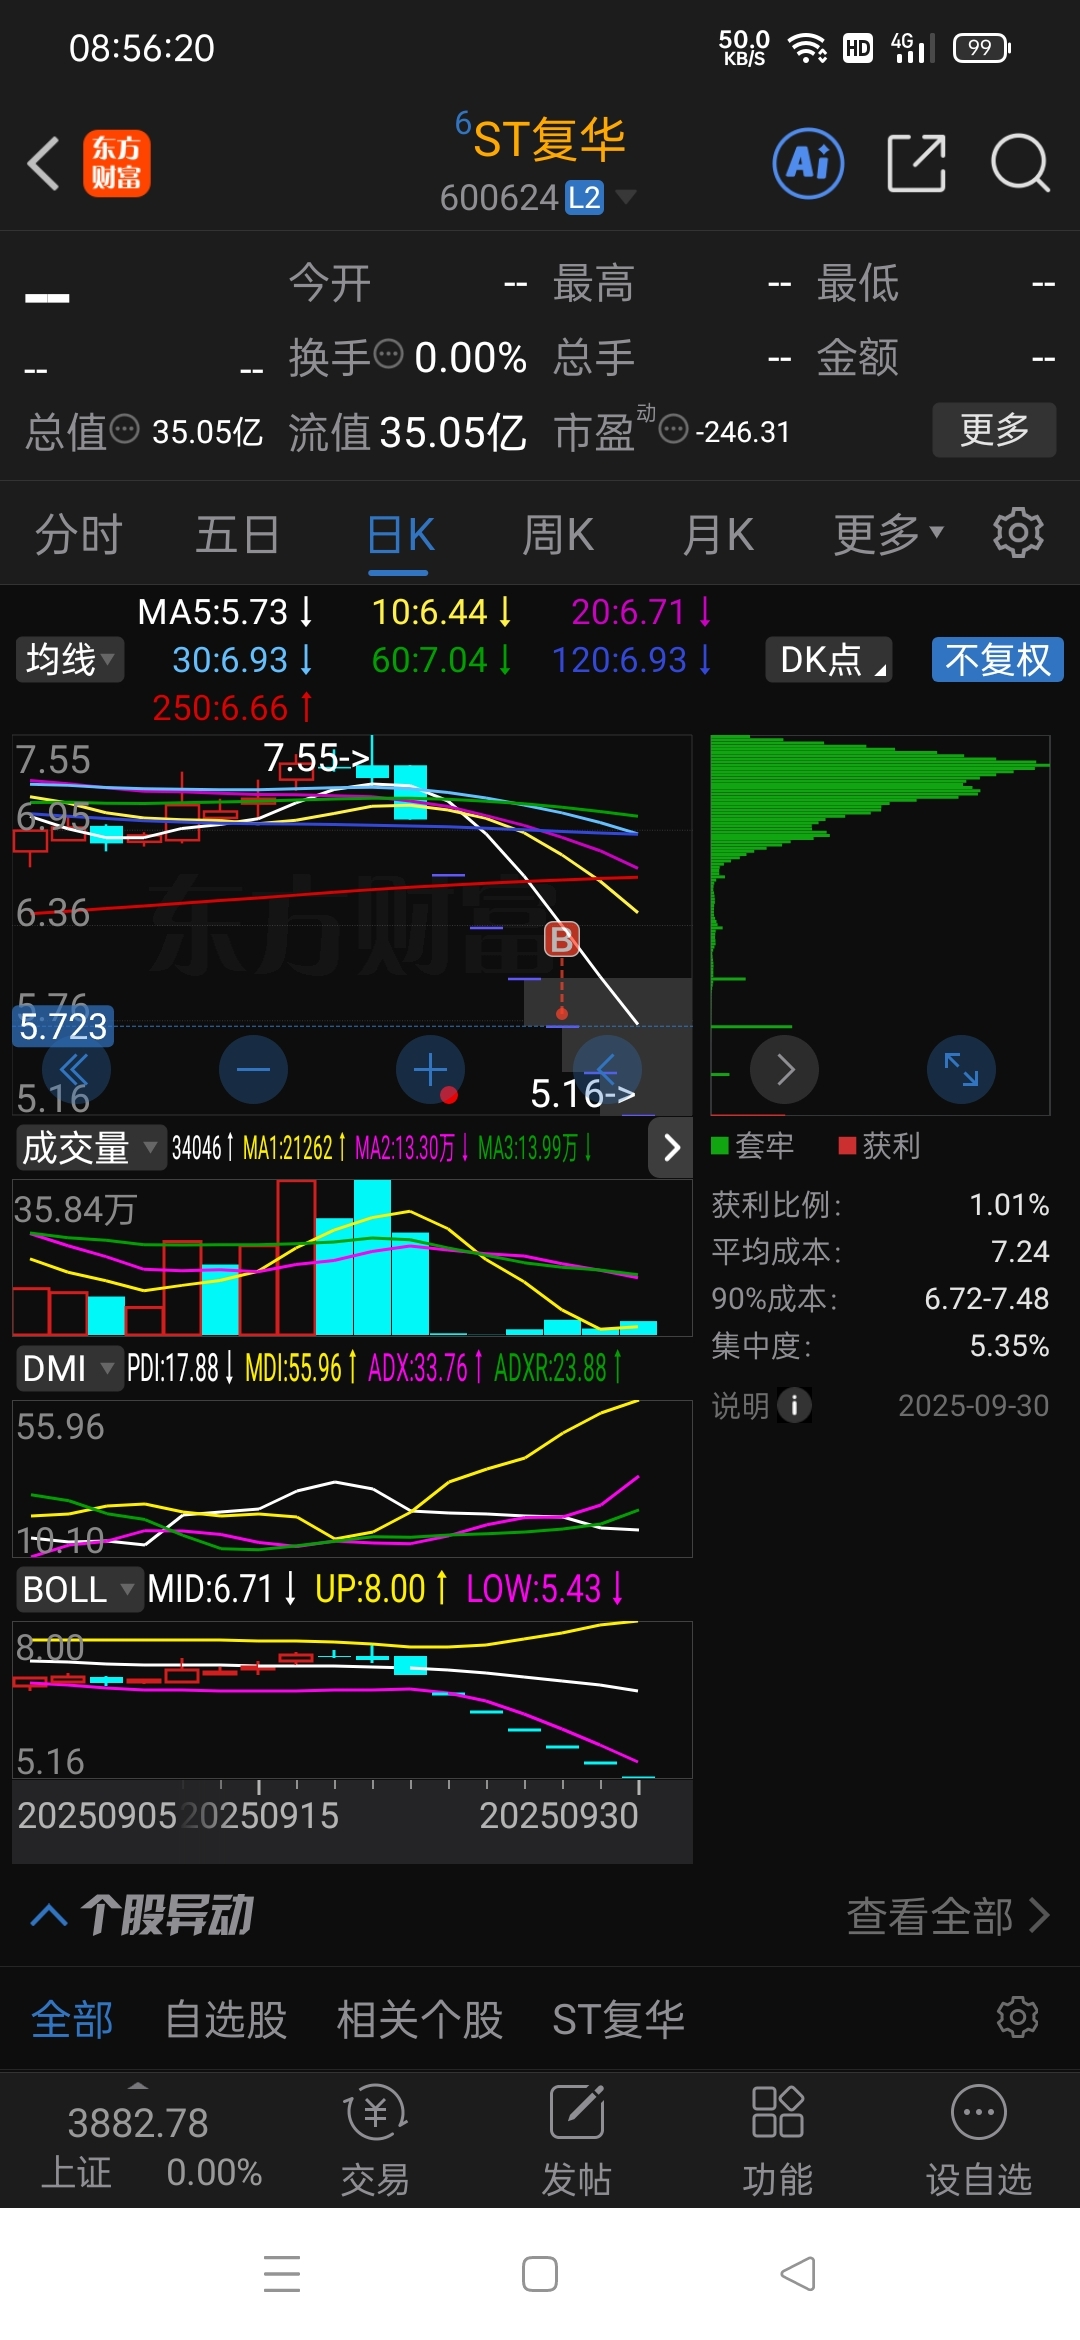Open DMI indicator dropdown

[x=69, y=1368]
